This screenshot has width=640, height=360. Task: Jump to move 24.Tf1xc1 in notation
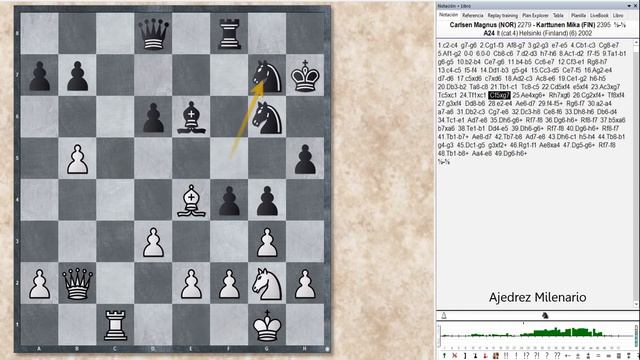tap(473, 95)
